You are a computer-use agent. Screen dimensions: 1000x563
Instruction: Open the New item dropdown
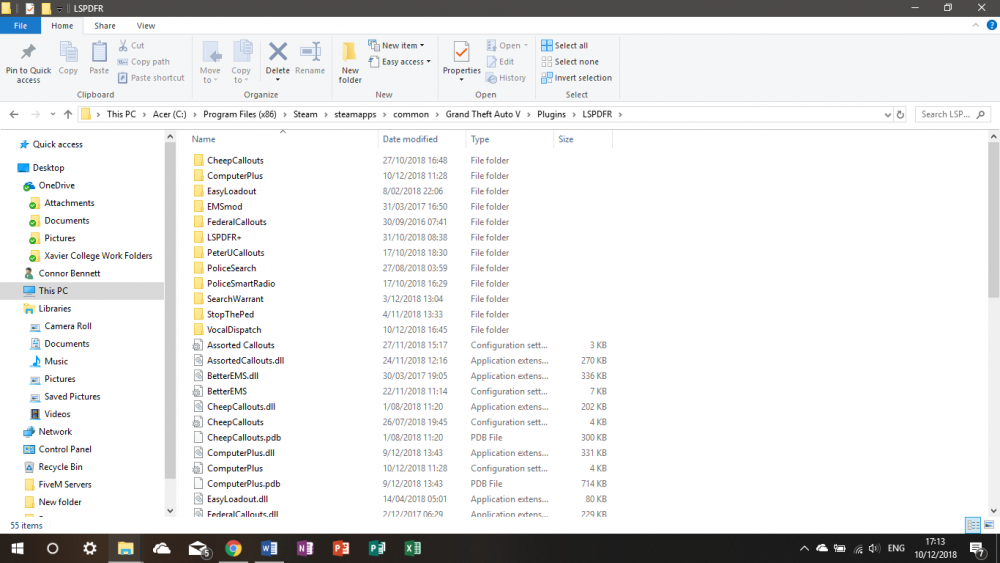point(396,45)
